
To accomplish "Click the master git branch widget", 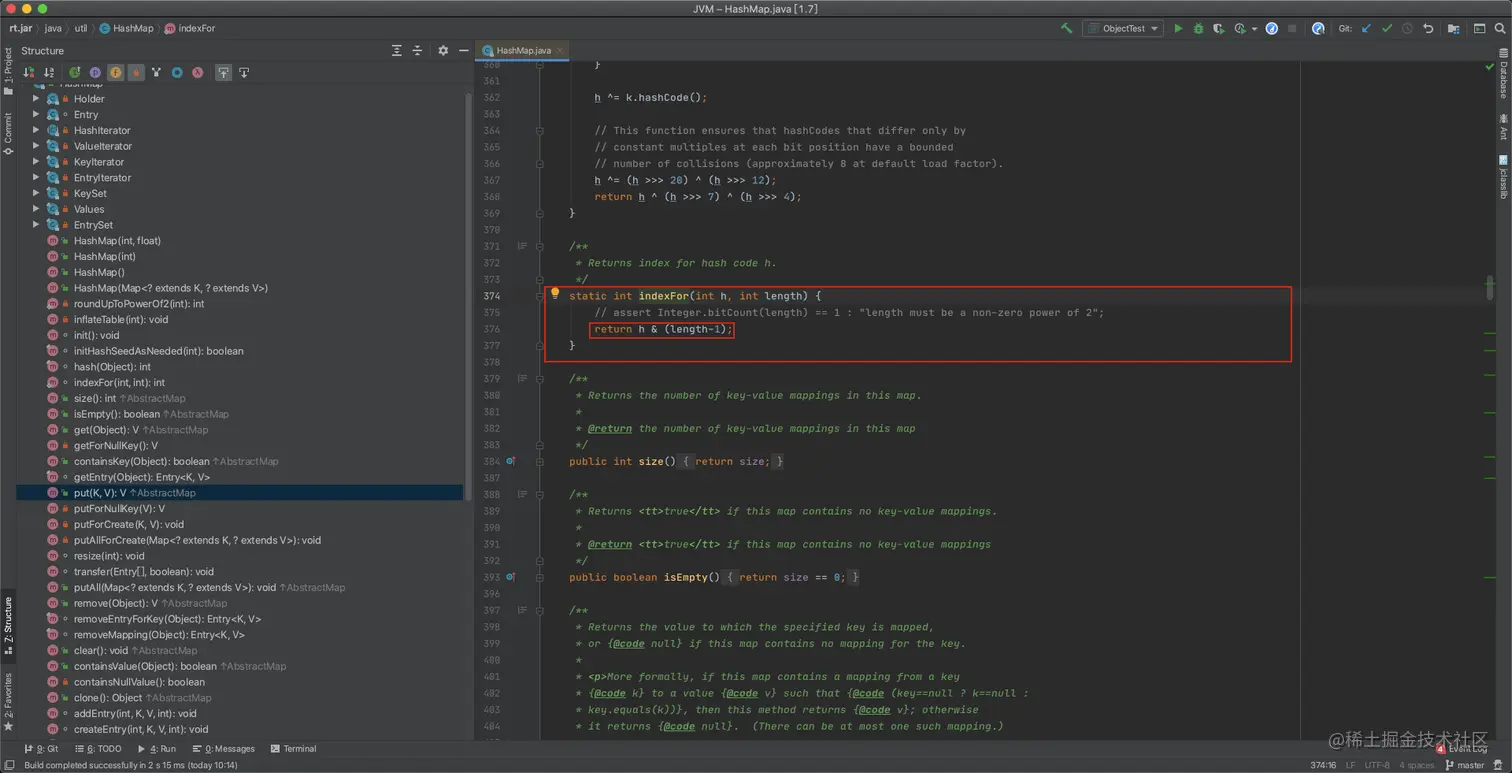I will coord(1464,765).
